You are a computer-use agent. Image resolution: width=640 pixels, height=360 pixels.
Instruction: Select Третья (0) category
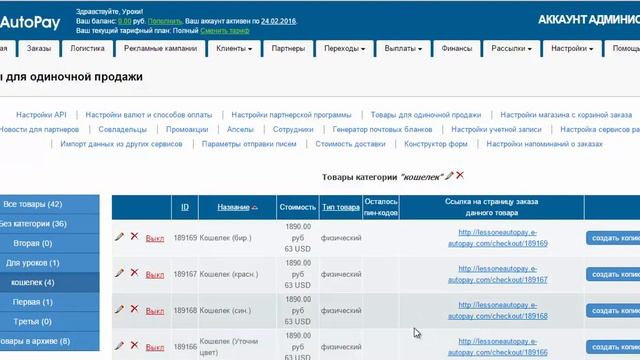[x=49, y=322]
